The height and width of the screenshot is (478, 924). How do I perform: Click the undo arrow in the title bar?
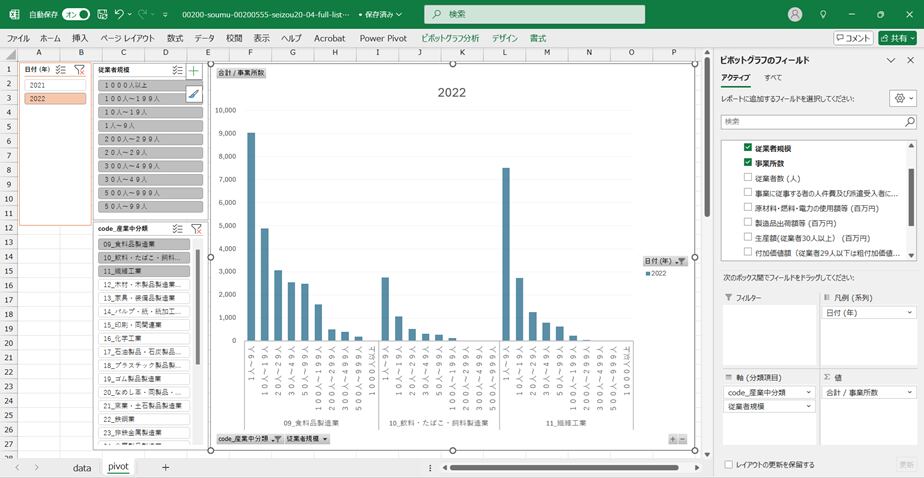coord(119,15)
